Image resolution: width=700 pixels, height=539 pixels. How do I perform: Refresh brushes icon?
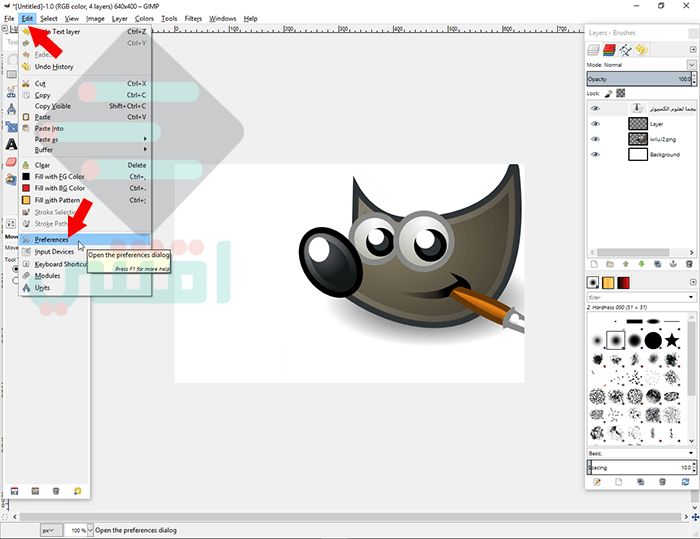coord(685,482)
